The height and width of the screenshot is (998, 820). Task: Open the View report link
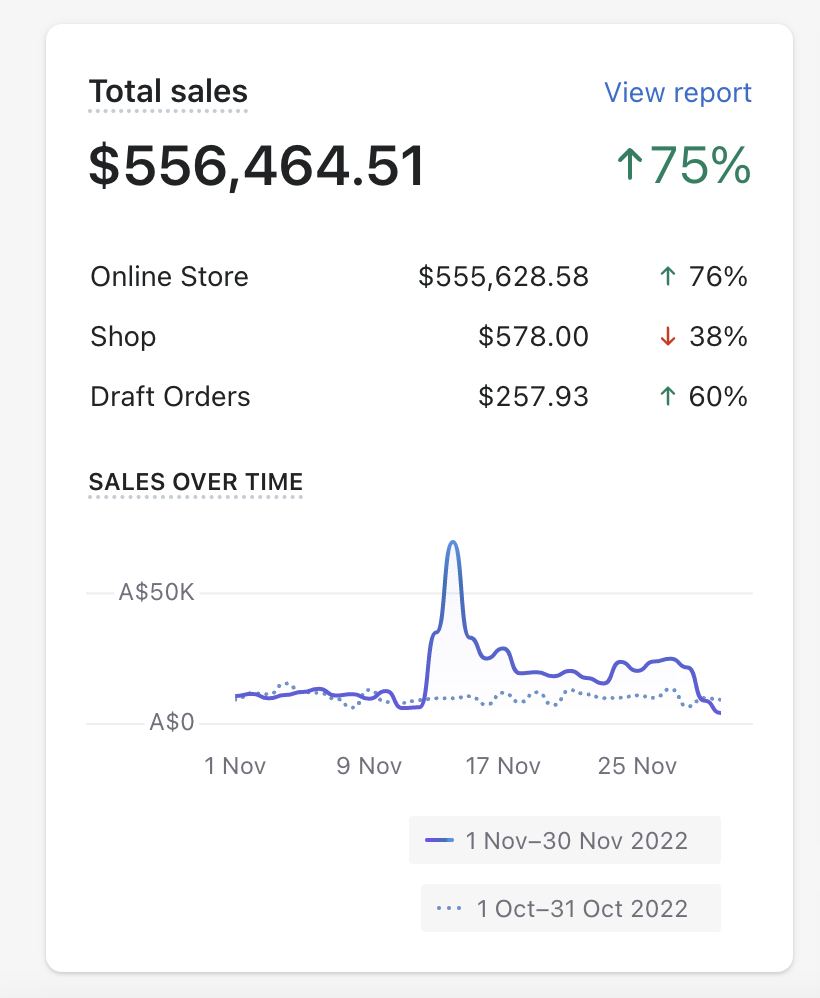677,93
